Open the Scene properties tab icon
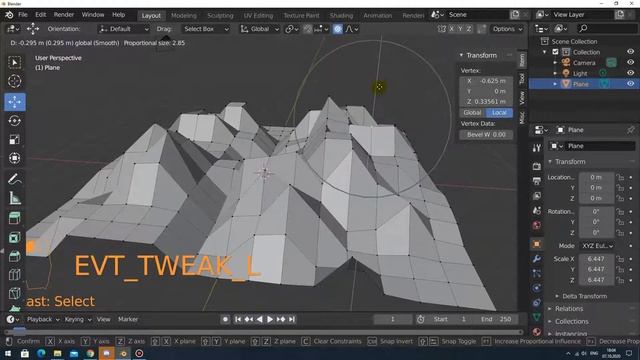 pyautogui.click(x=537, y=211)
